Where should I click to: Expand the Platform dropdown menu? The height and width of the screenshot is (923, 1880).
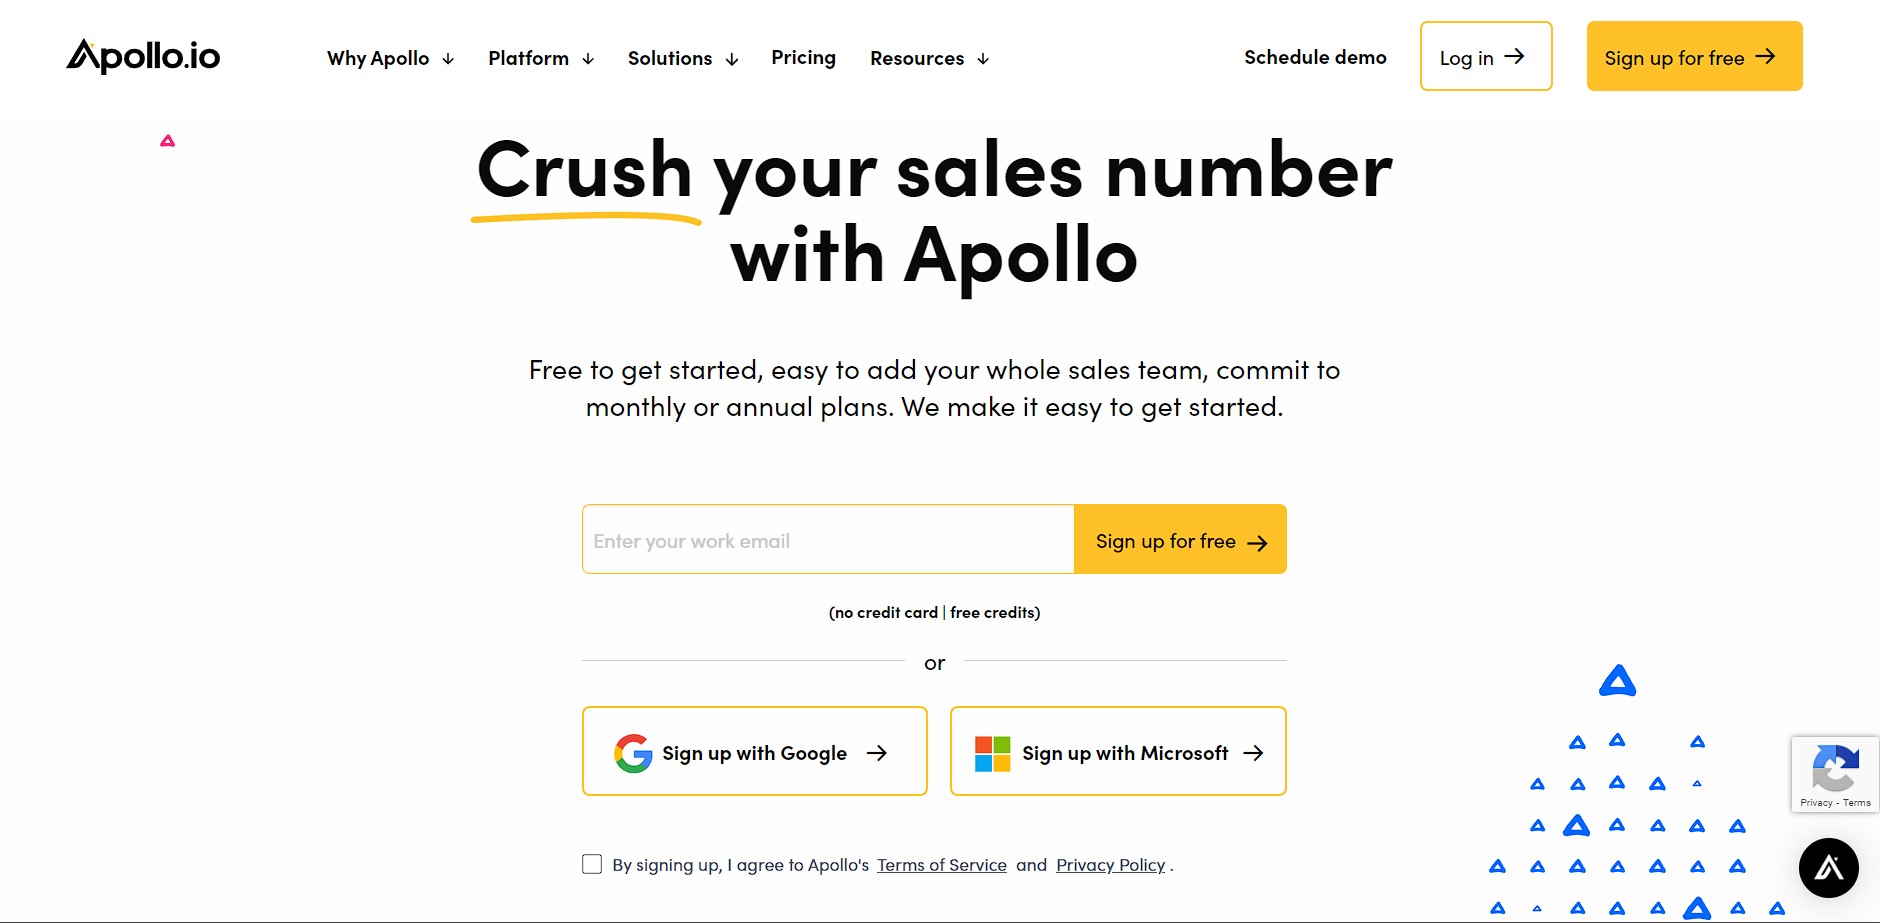[x=541, y=58]
